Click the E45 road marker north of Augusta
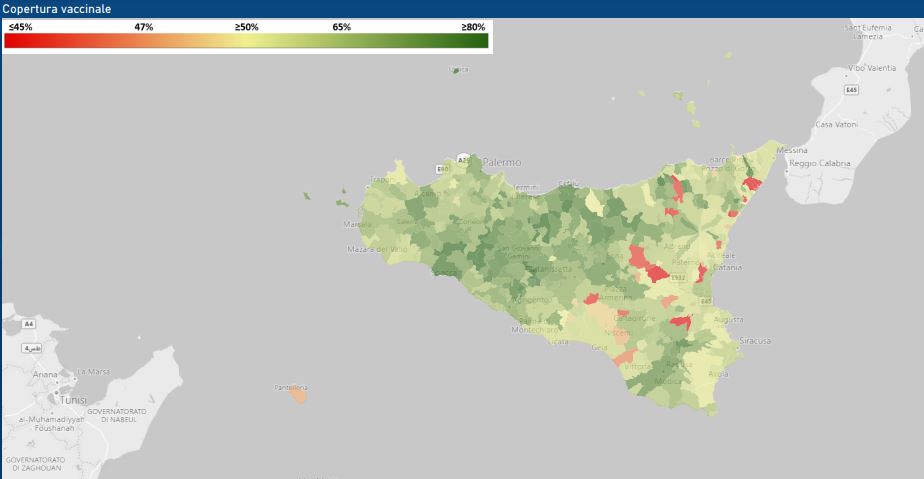 706,301
